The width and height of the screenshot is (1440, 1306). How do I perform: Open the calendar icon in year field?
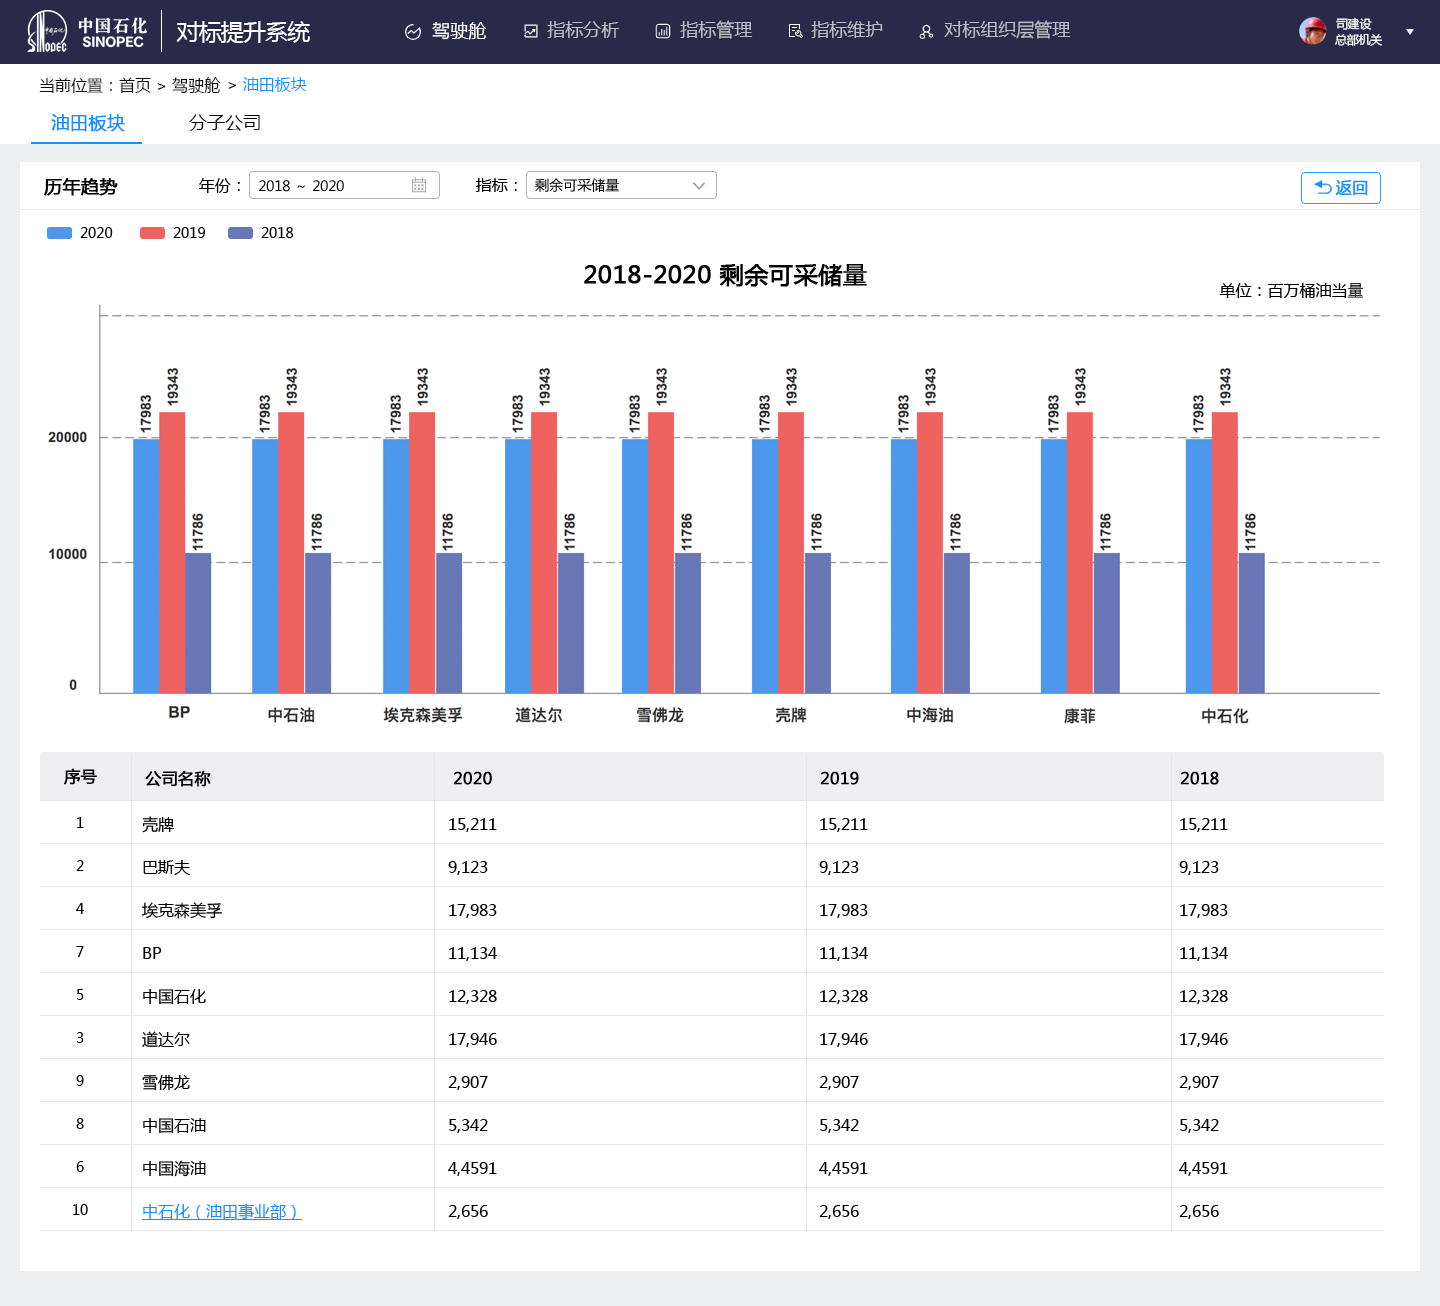[x=419, y=186]
